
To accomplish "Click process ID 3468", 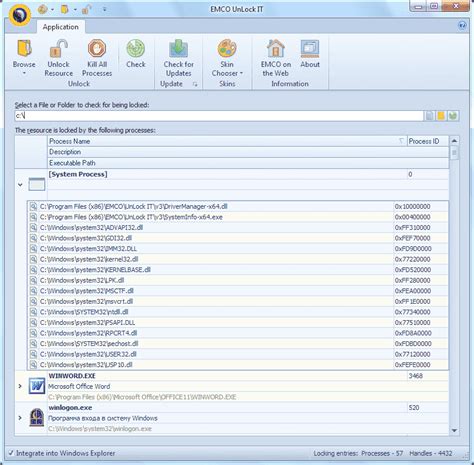I will point(416,376).
